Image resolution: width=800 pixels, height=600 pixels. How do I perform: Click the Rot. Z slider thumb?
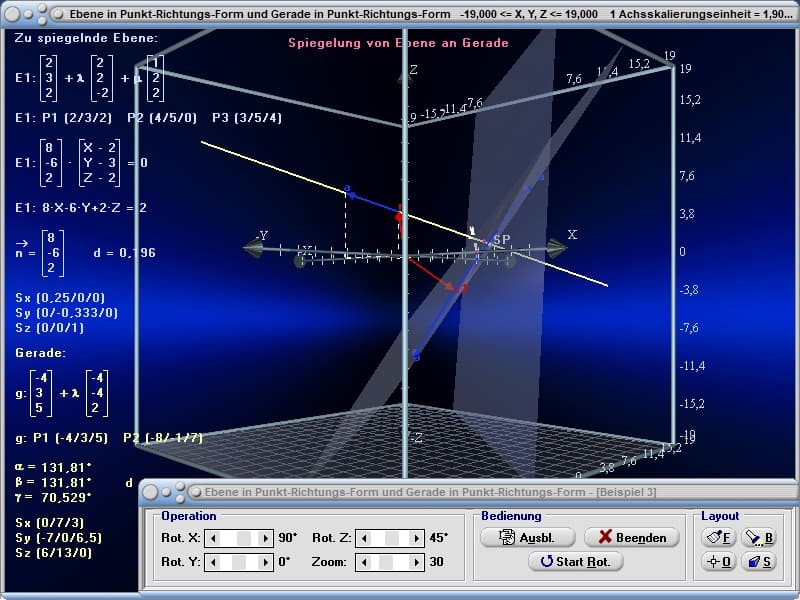pyautogui.click(x=392, y=538)
